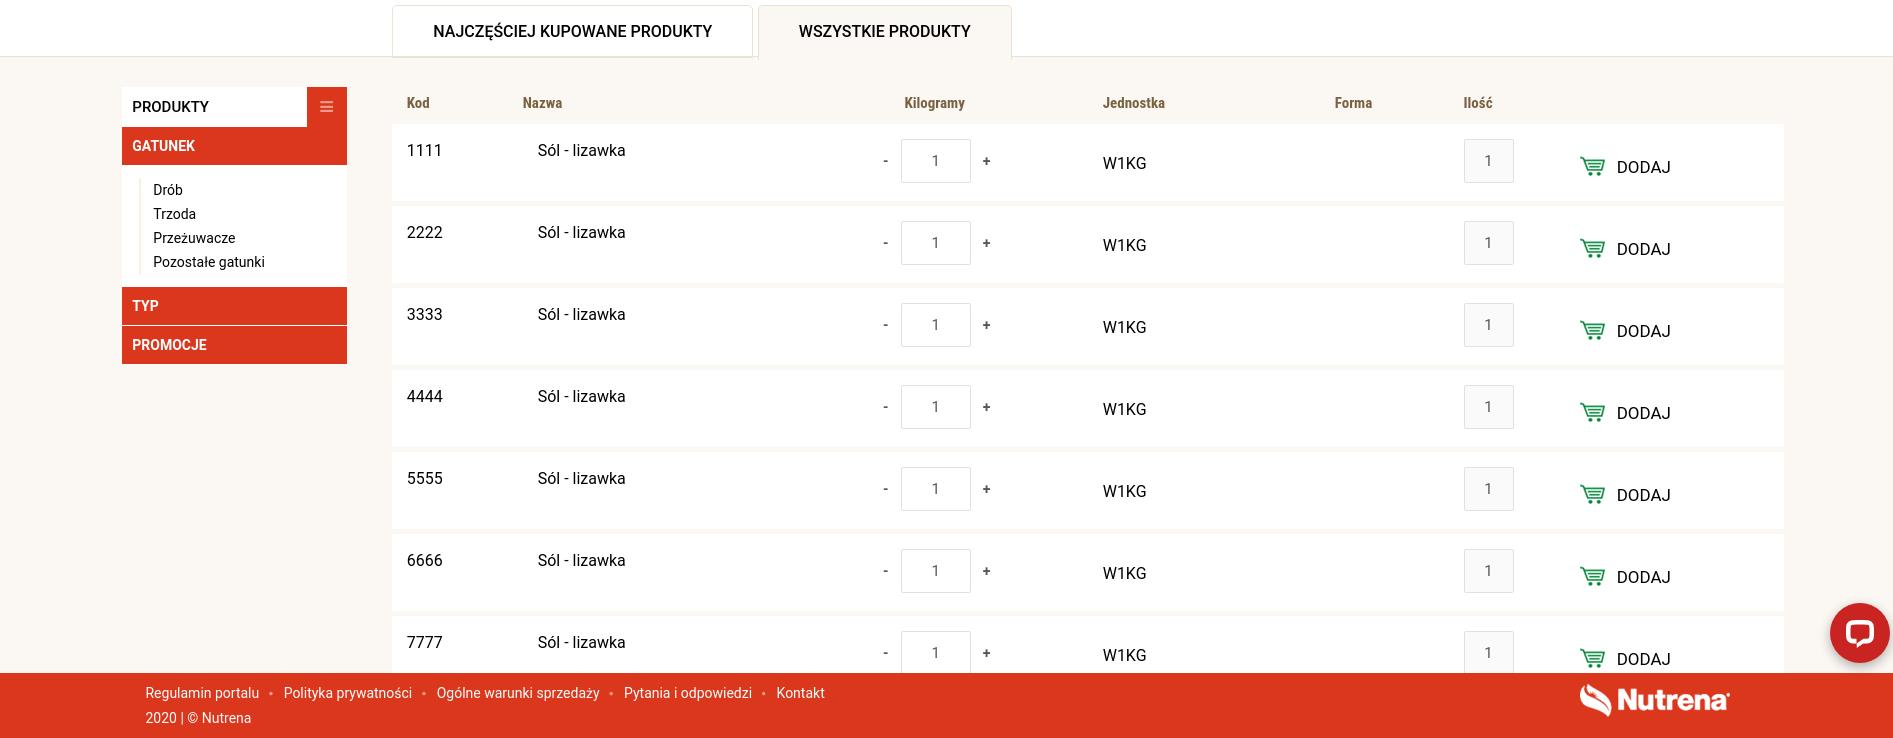Increase kilograms with plus for product 6666
The height and width of the screenshot is (738, 1893).
coord(986,571)
